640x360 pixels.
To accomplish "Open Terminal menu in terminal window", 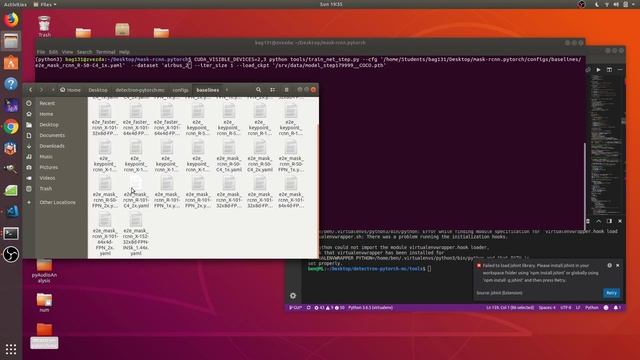I will [x=106, y=52].
